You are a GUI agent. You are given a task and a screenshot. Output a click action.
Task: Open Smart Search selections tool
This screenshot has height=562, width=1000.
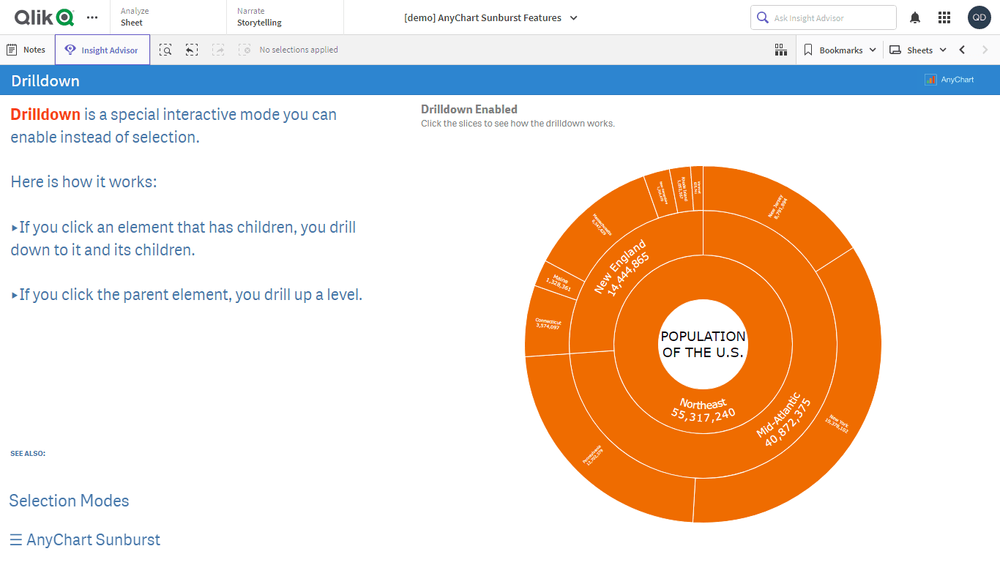(x=166, y=50)
